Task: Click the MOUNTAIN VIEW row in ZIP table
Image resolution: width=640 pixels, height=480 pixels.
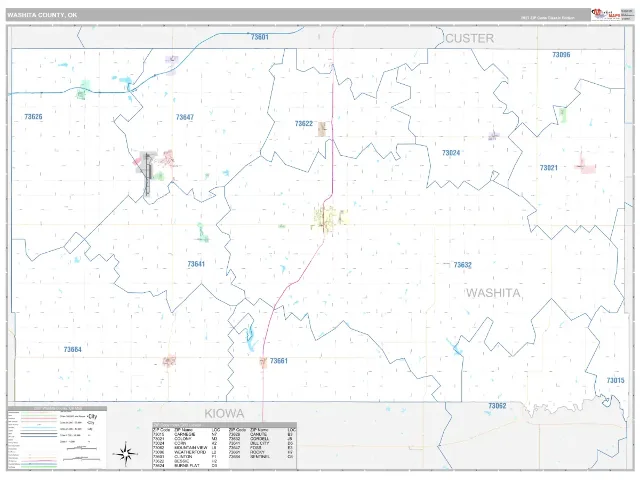Action: pos(186,448)
